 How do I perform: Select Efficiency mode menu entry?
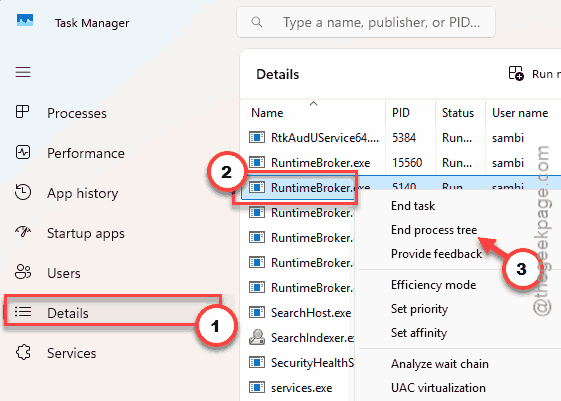(433, 285)
